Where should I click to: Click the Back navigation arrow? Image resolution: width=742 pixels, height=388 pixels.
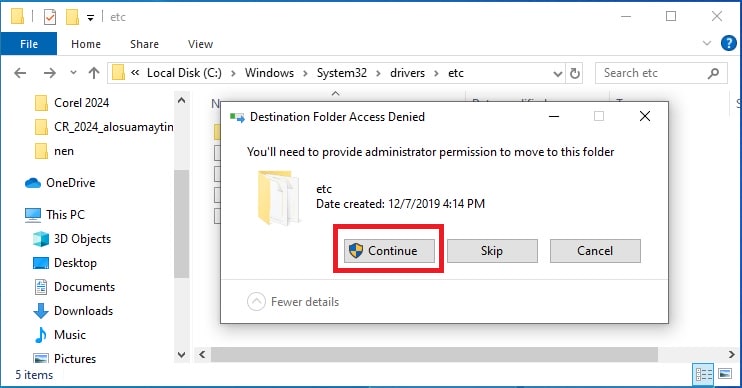pos(20,73)
